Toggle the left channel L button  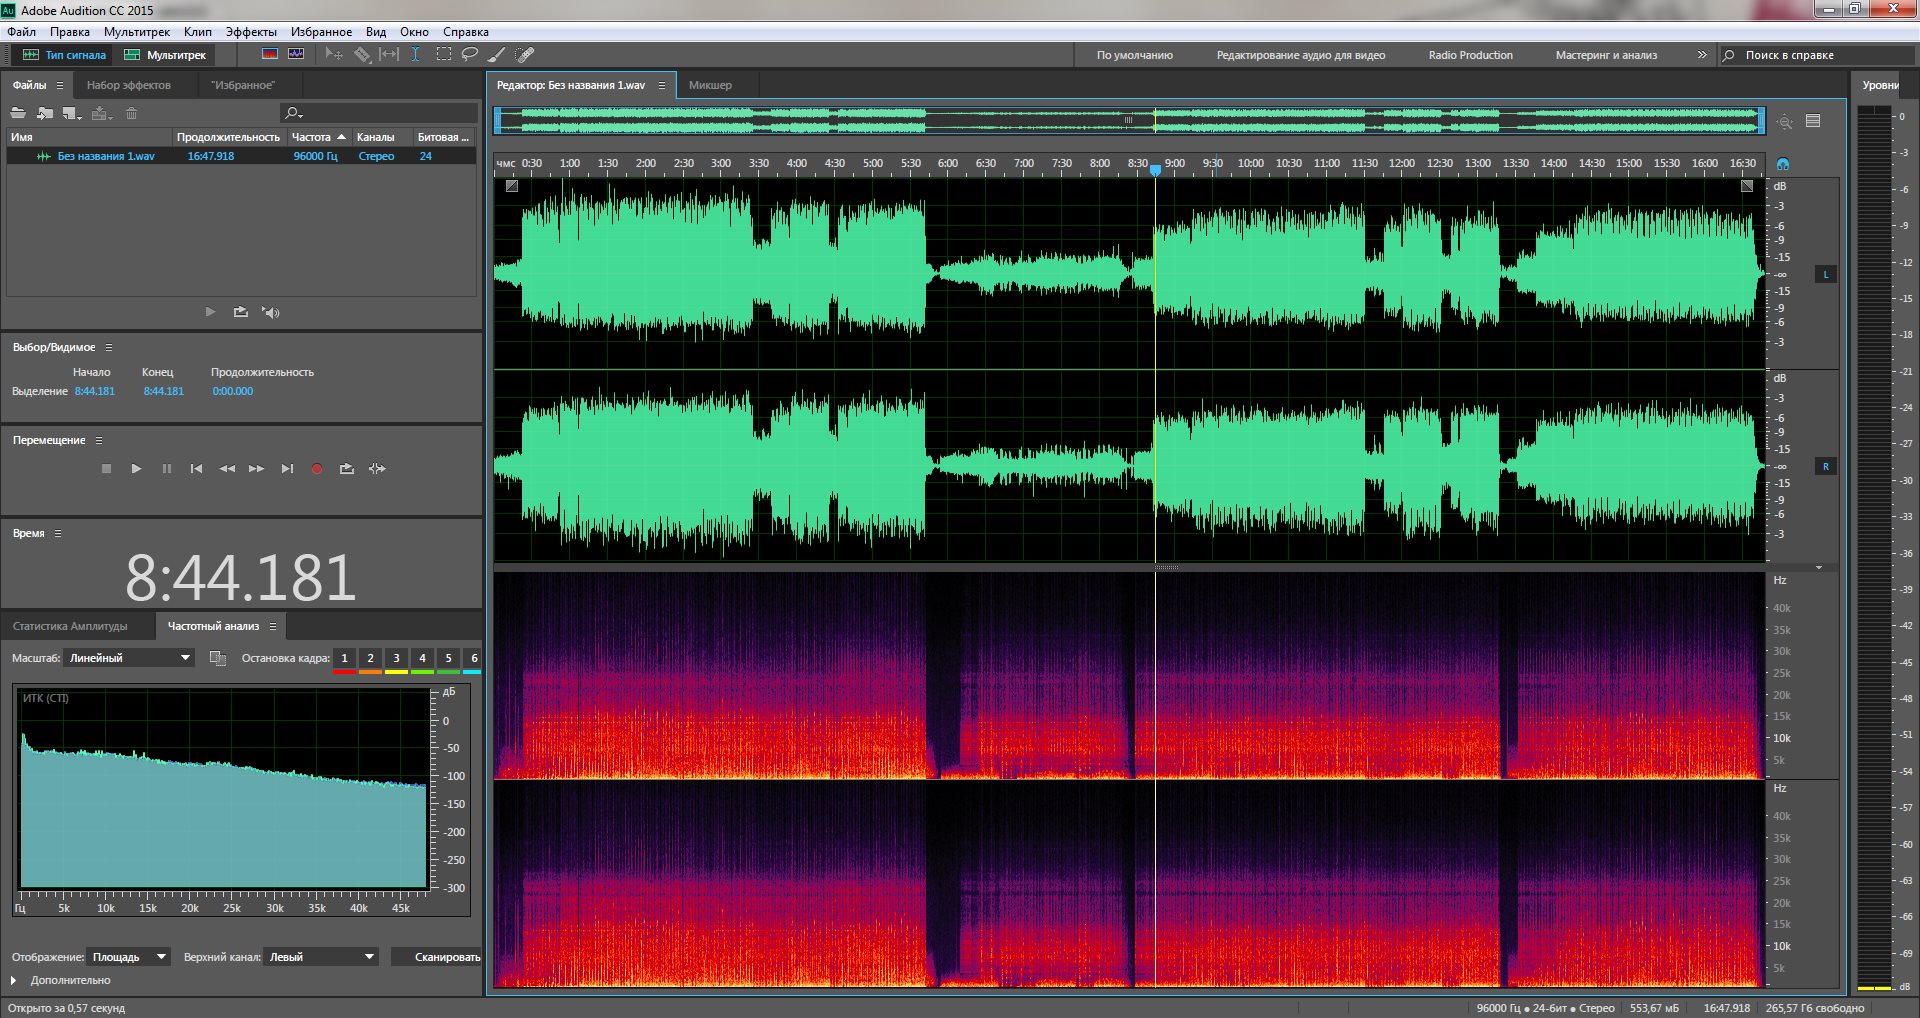[1825, 274]
